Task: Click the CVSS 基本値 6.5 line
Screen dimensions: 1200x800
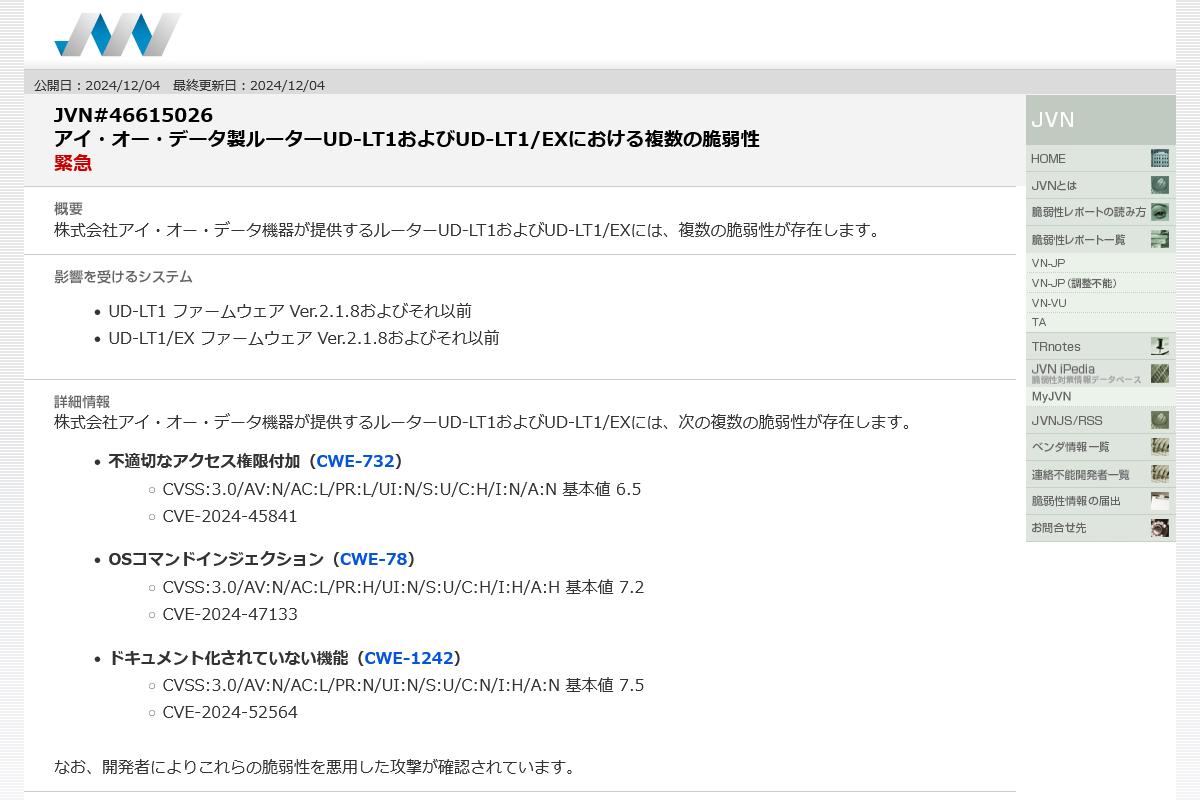Action: click(x=402, y=489)
